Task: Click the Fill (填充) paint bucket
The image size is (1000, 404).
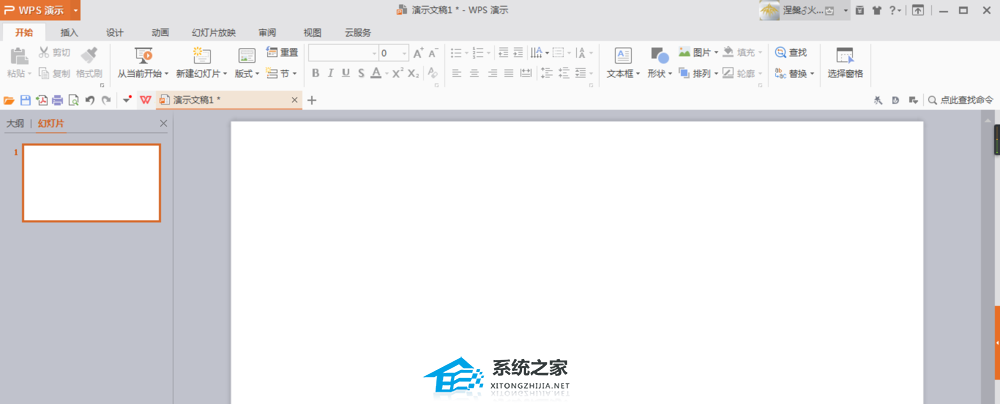Action: 728,52
